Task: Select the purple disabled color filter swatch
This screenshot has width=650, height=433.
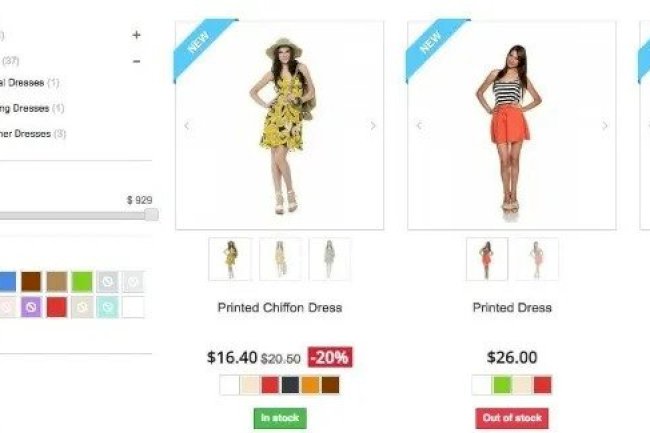Action: pos(31,307)
